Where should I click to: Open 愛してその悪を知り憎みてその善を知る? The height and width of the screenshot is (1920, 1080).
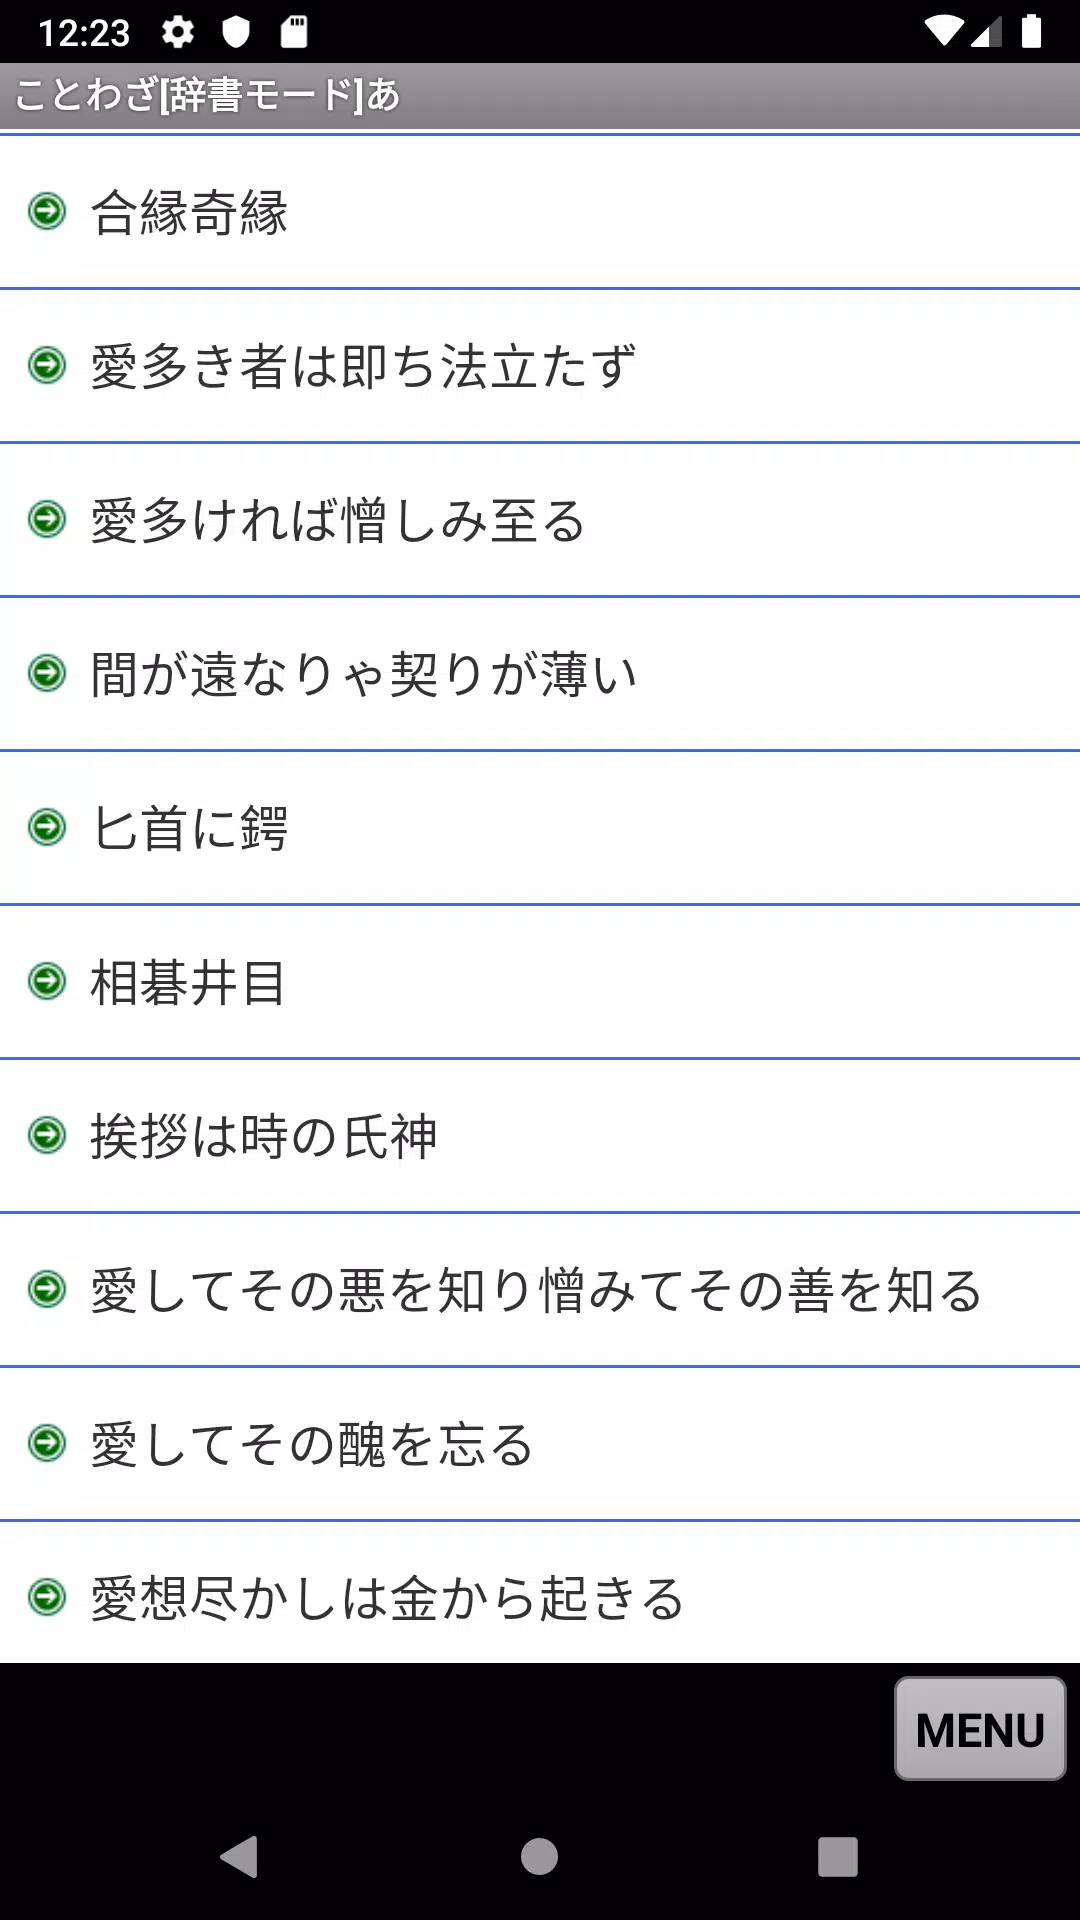click(537, 1289)
